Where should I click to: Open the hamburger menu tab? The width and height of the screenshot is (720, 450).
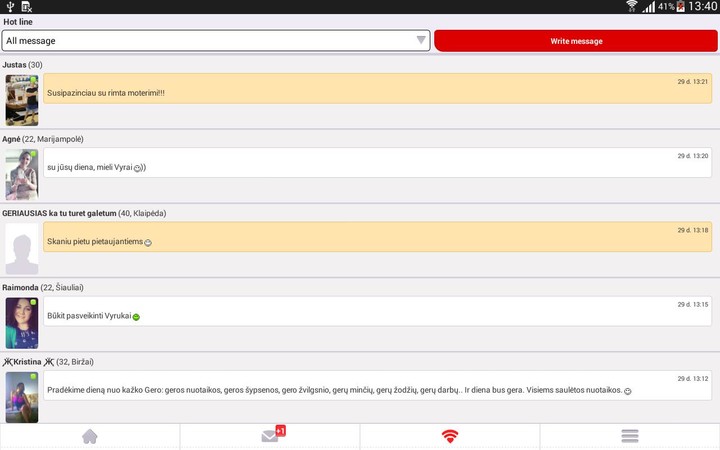coord(630,436)
